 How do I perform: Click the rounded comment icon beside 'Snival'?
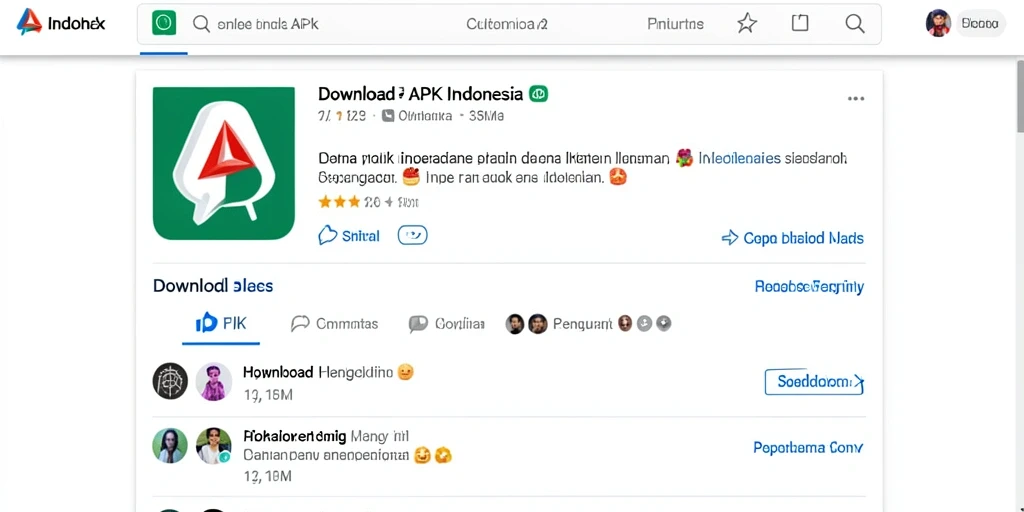click(x=413, y=235)
